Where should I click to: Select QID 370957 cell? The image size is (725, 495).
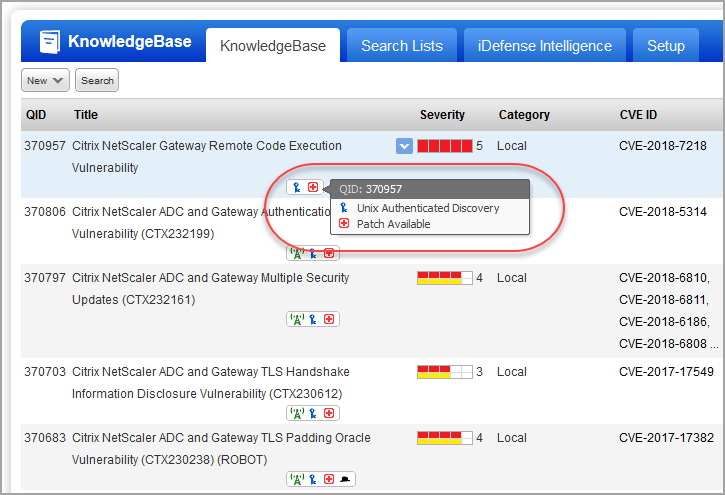(45, 146)
